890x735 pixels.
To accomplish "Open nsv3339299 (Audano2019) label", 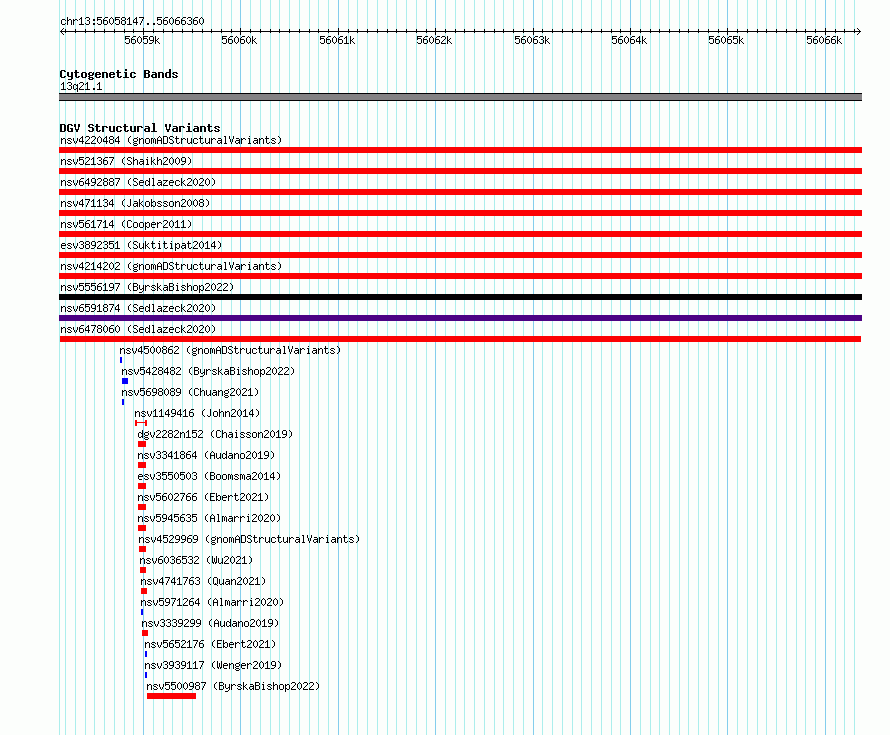I will coord(211,623).
